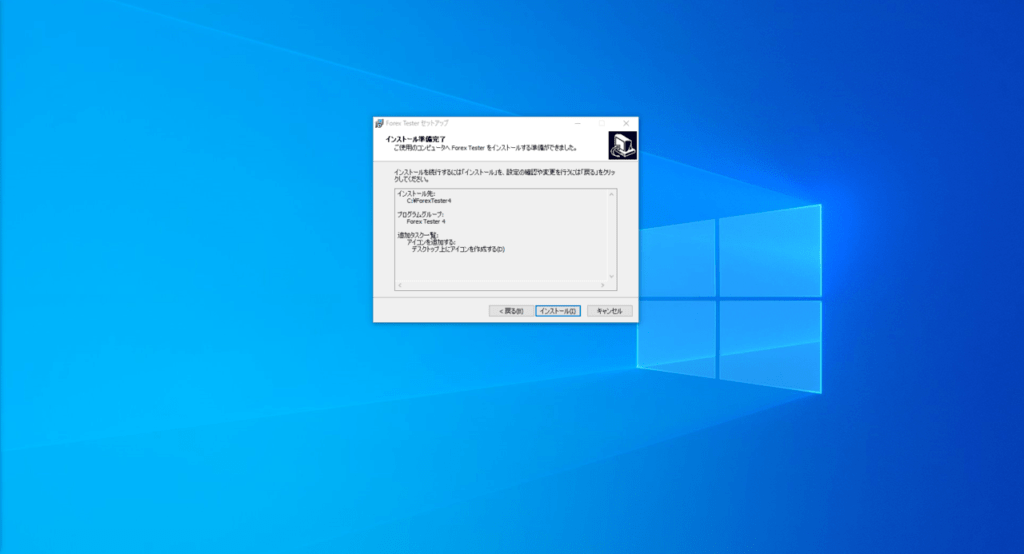Minimize the Forex Tester setup window
Screen dimensions: 1024x554
[x=577, y=123]
